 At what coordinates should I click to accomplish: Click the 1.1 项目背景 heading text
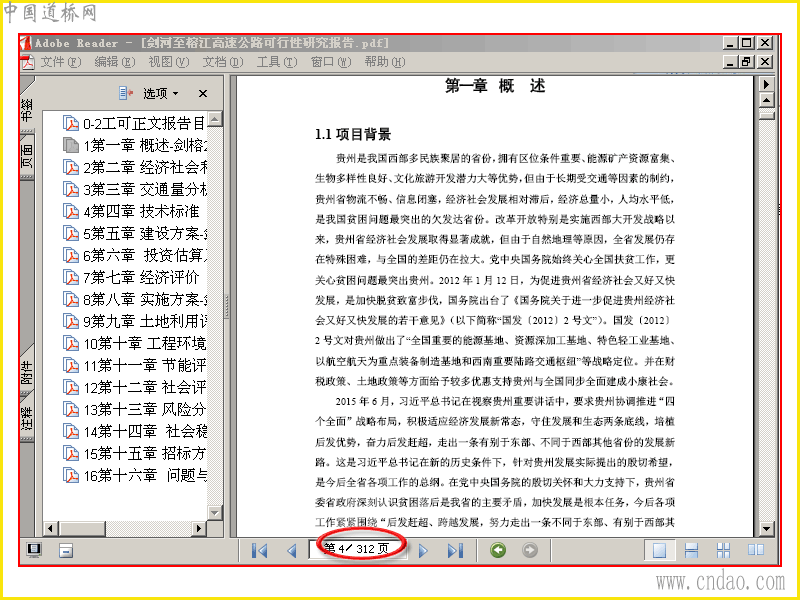353,135
